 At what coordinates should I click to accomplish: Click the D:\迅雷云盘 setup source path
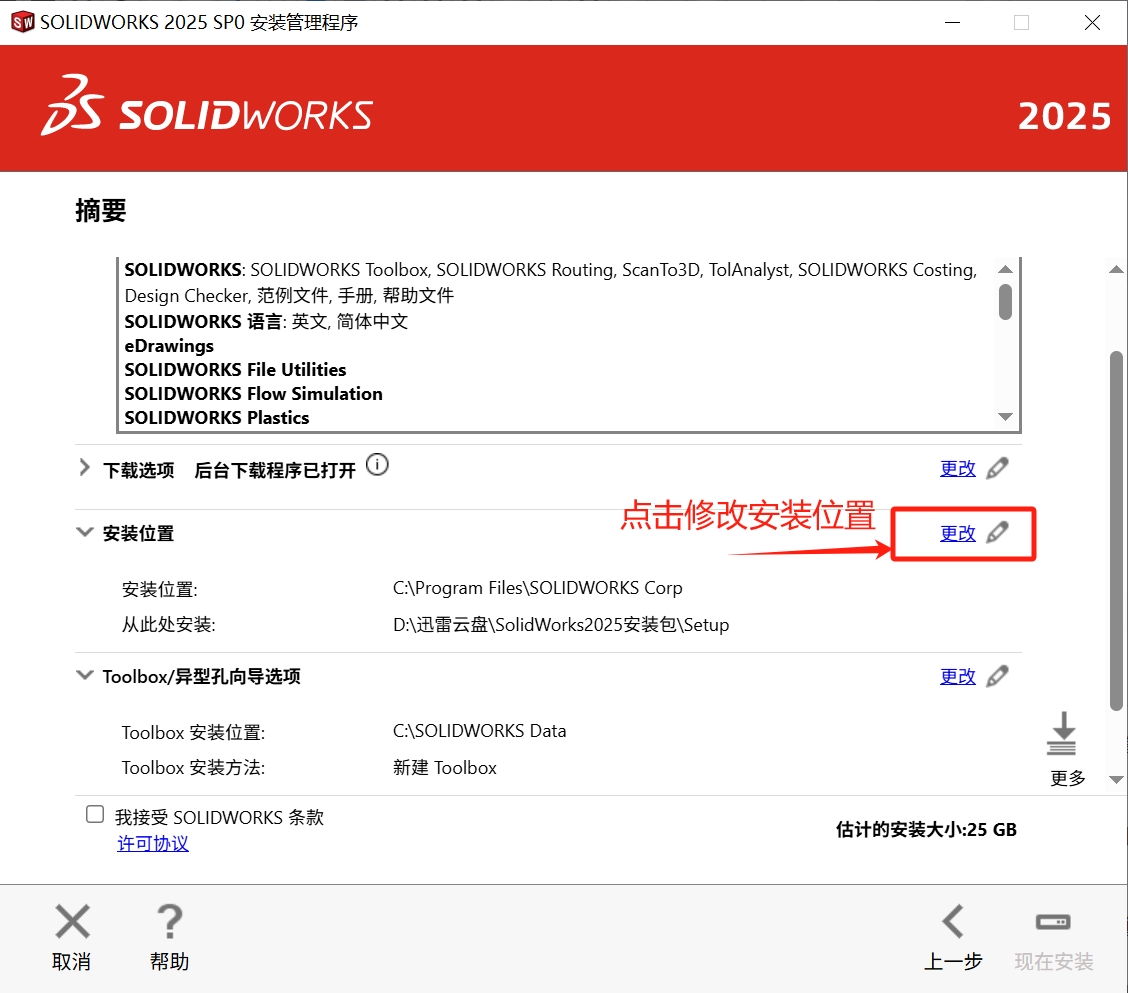(x=561, y=625)
